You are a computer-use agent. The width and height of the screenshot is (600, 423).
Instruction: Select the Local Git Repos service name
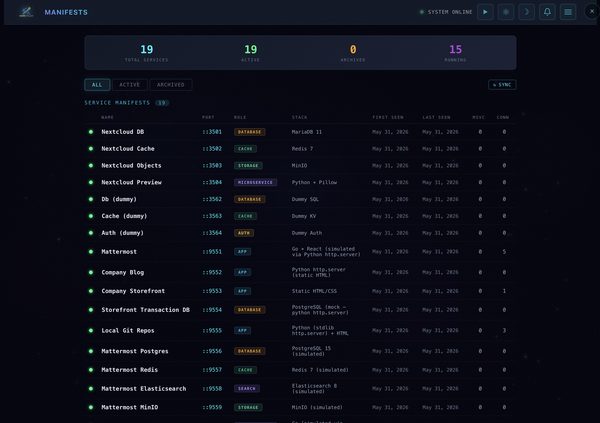128,330
